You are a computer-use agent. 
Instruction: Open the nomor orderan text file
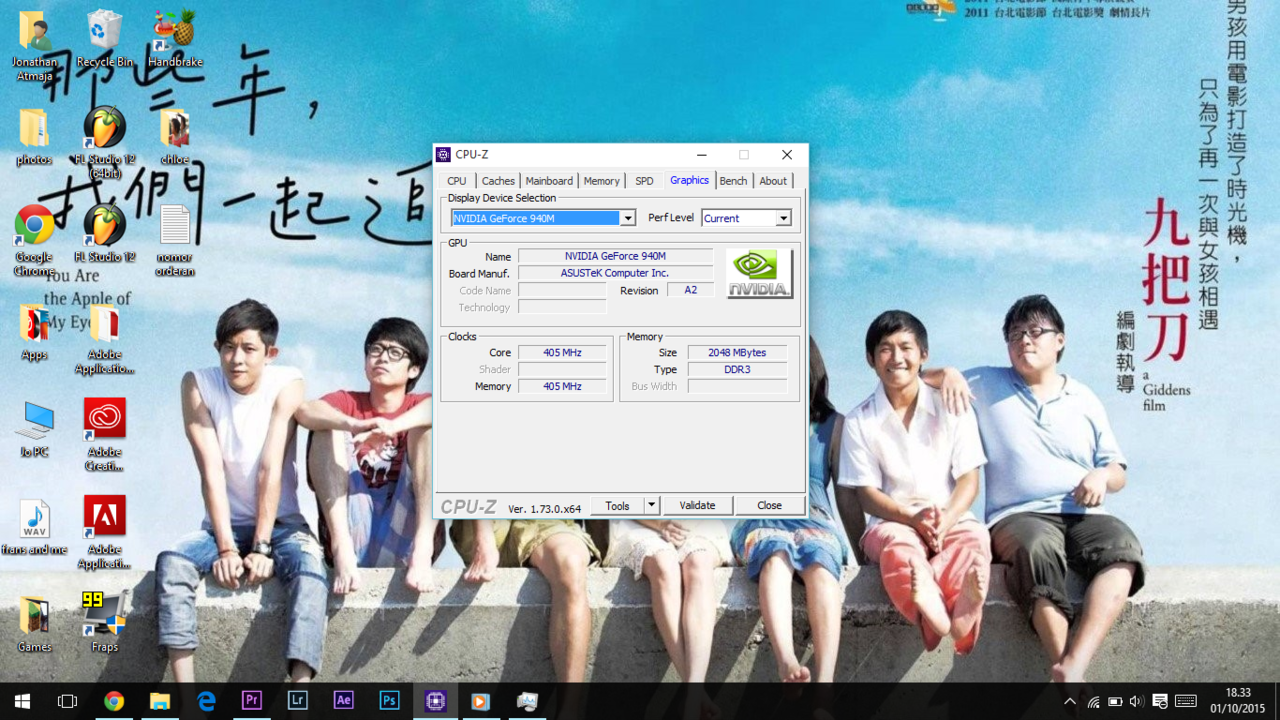tap(175, 241)
